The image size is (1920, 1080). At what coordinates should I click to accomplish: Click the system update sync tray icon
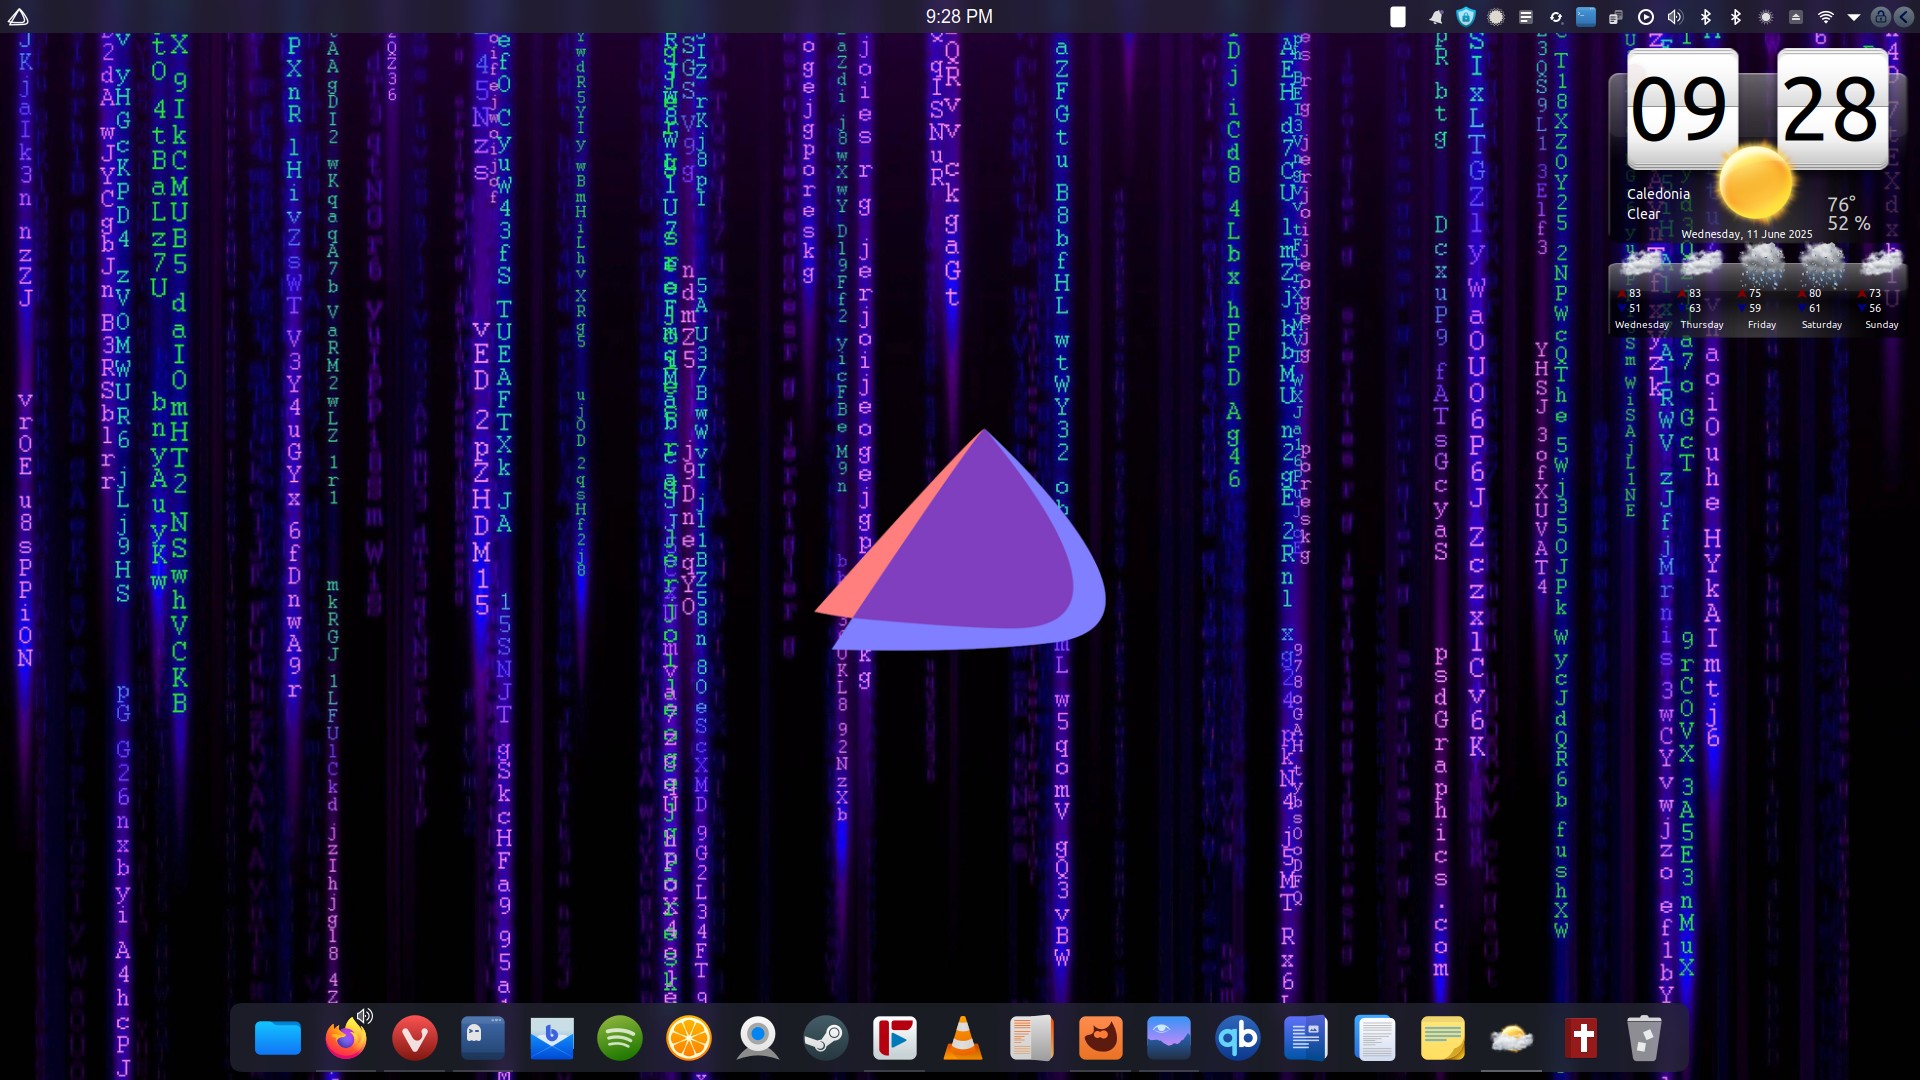[x=1556, y=17]
